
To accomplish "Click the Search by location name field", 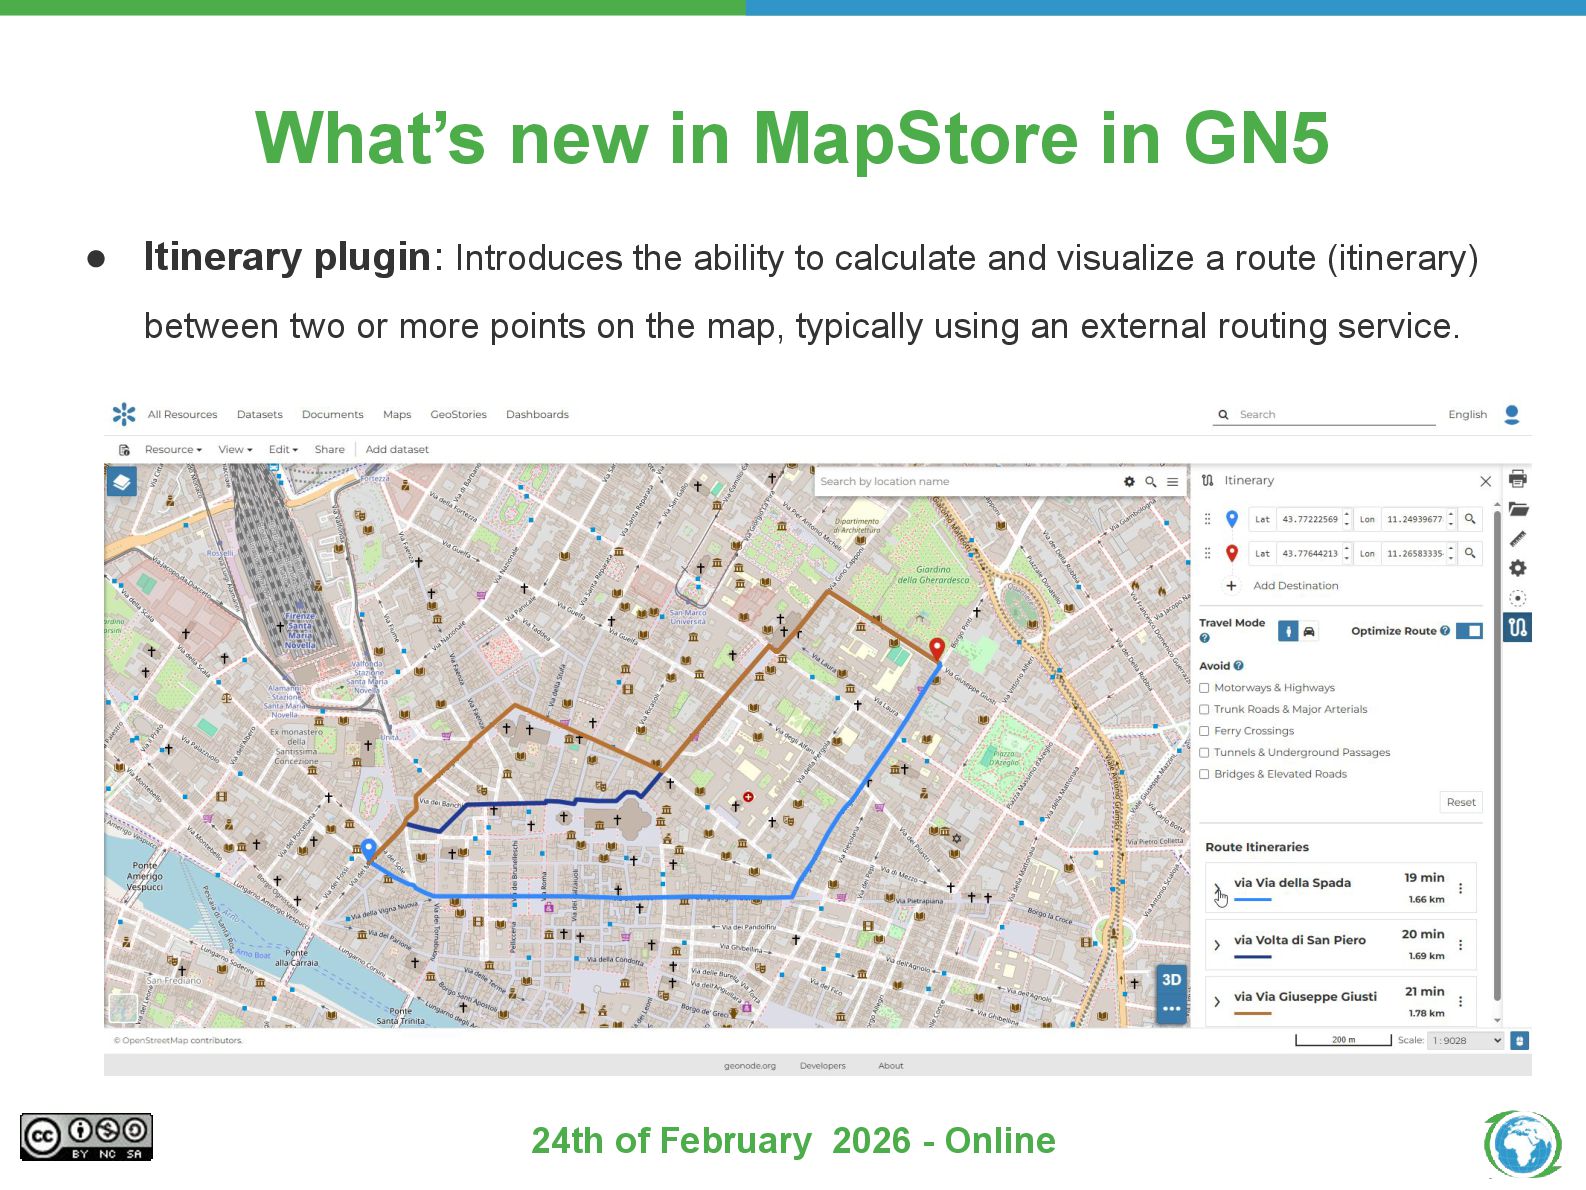I will [x=965, y=482].
